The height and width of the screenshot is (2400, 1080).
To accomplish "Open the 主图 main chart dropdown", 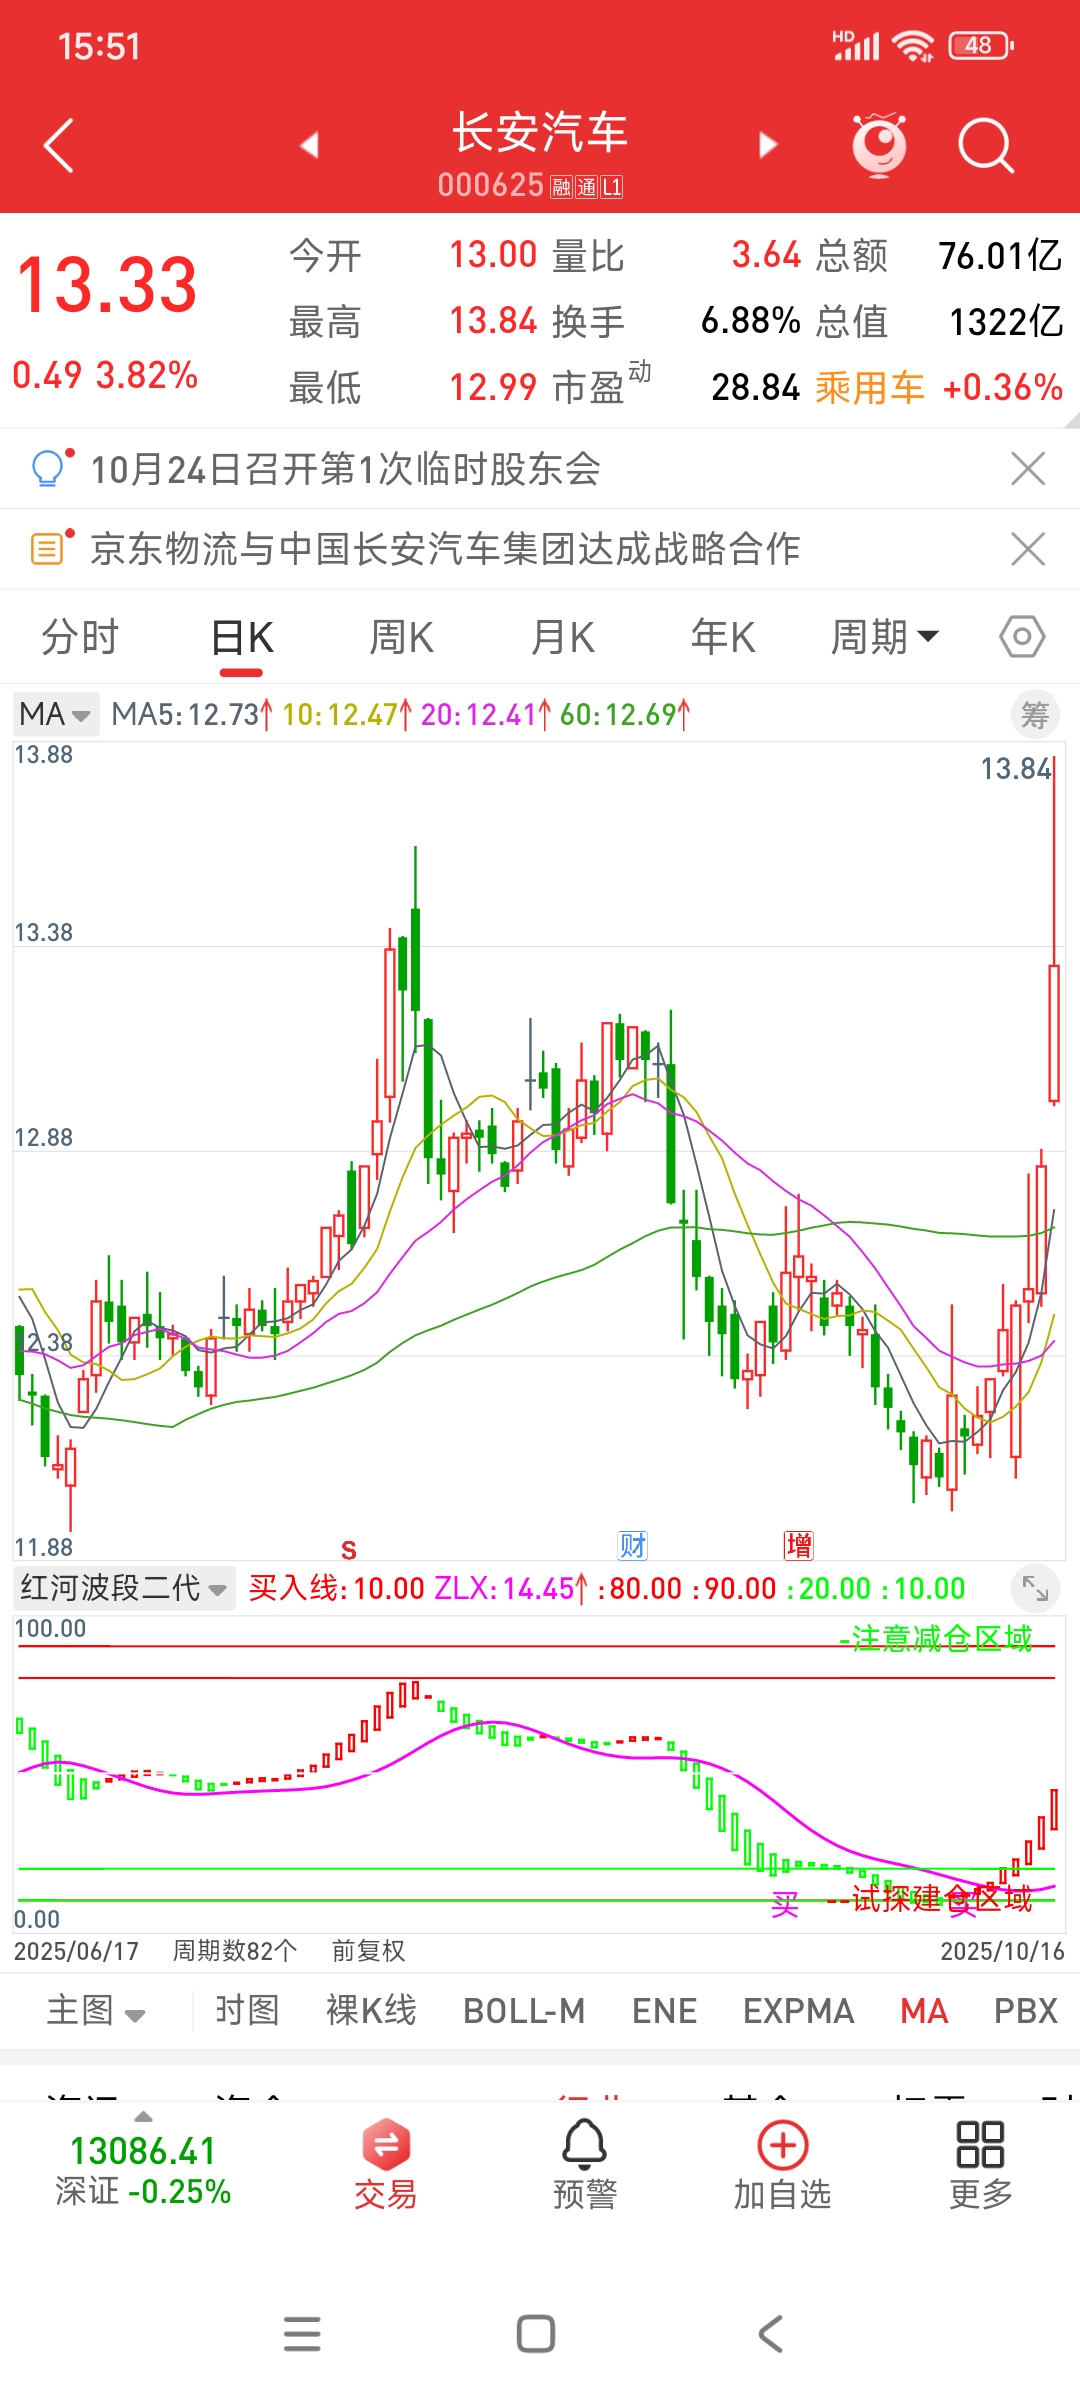I will coord(96,2011).
